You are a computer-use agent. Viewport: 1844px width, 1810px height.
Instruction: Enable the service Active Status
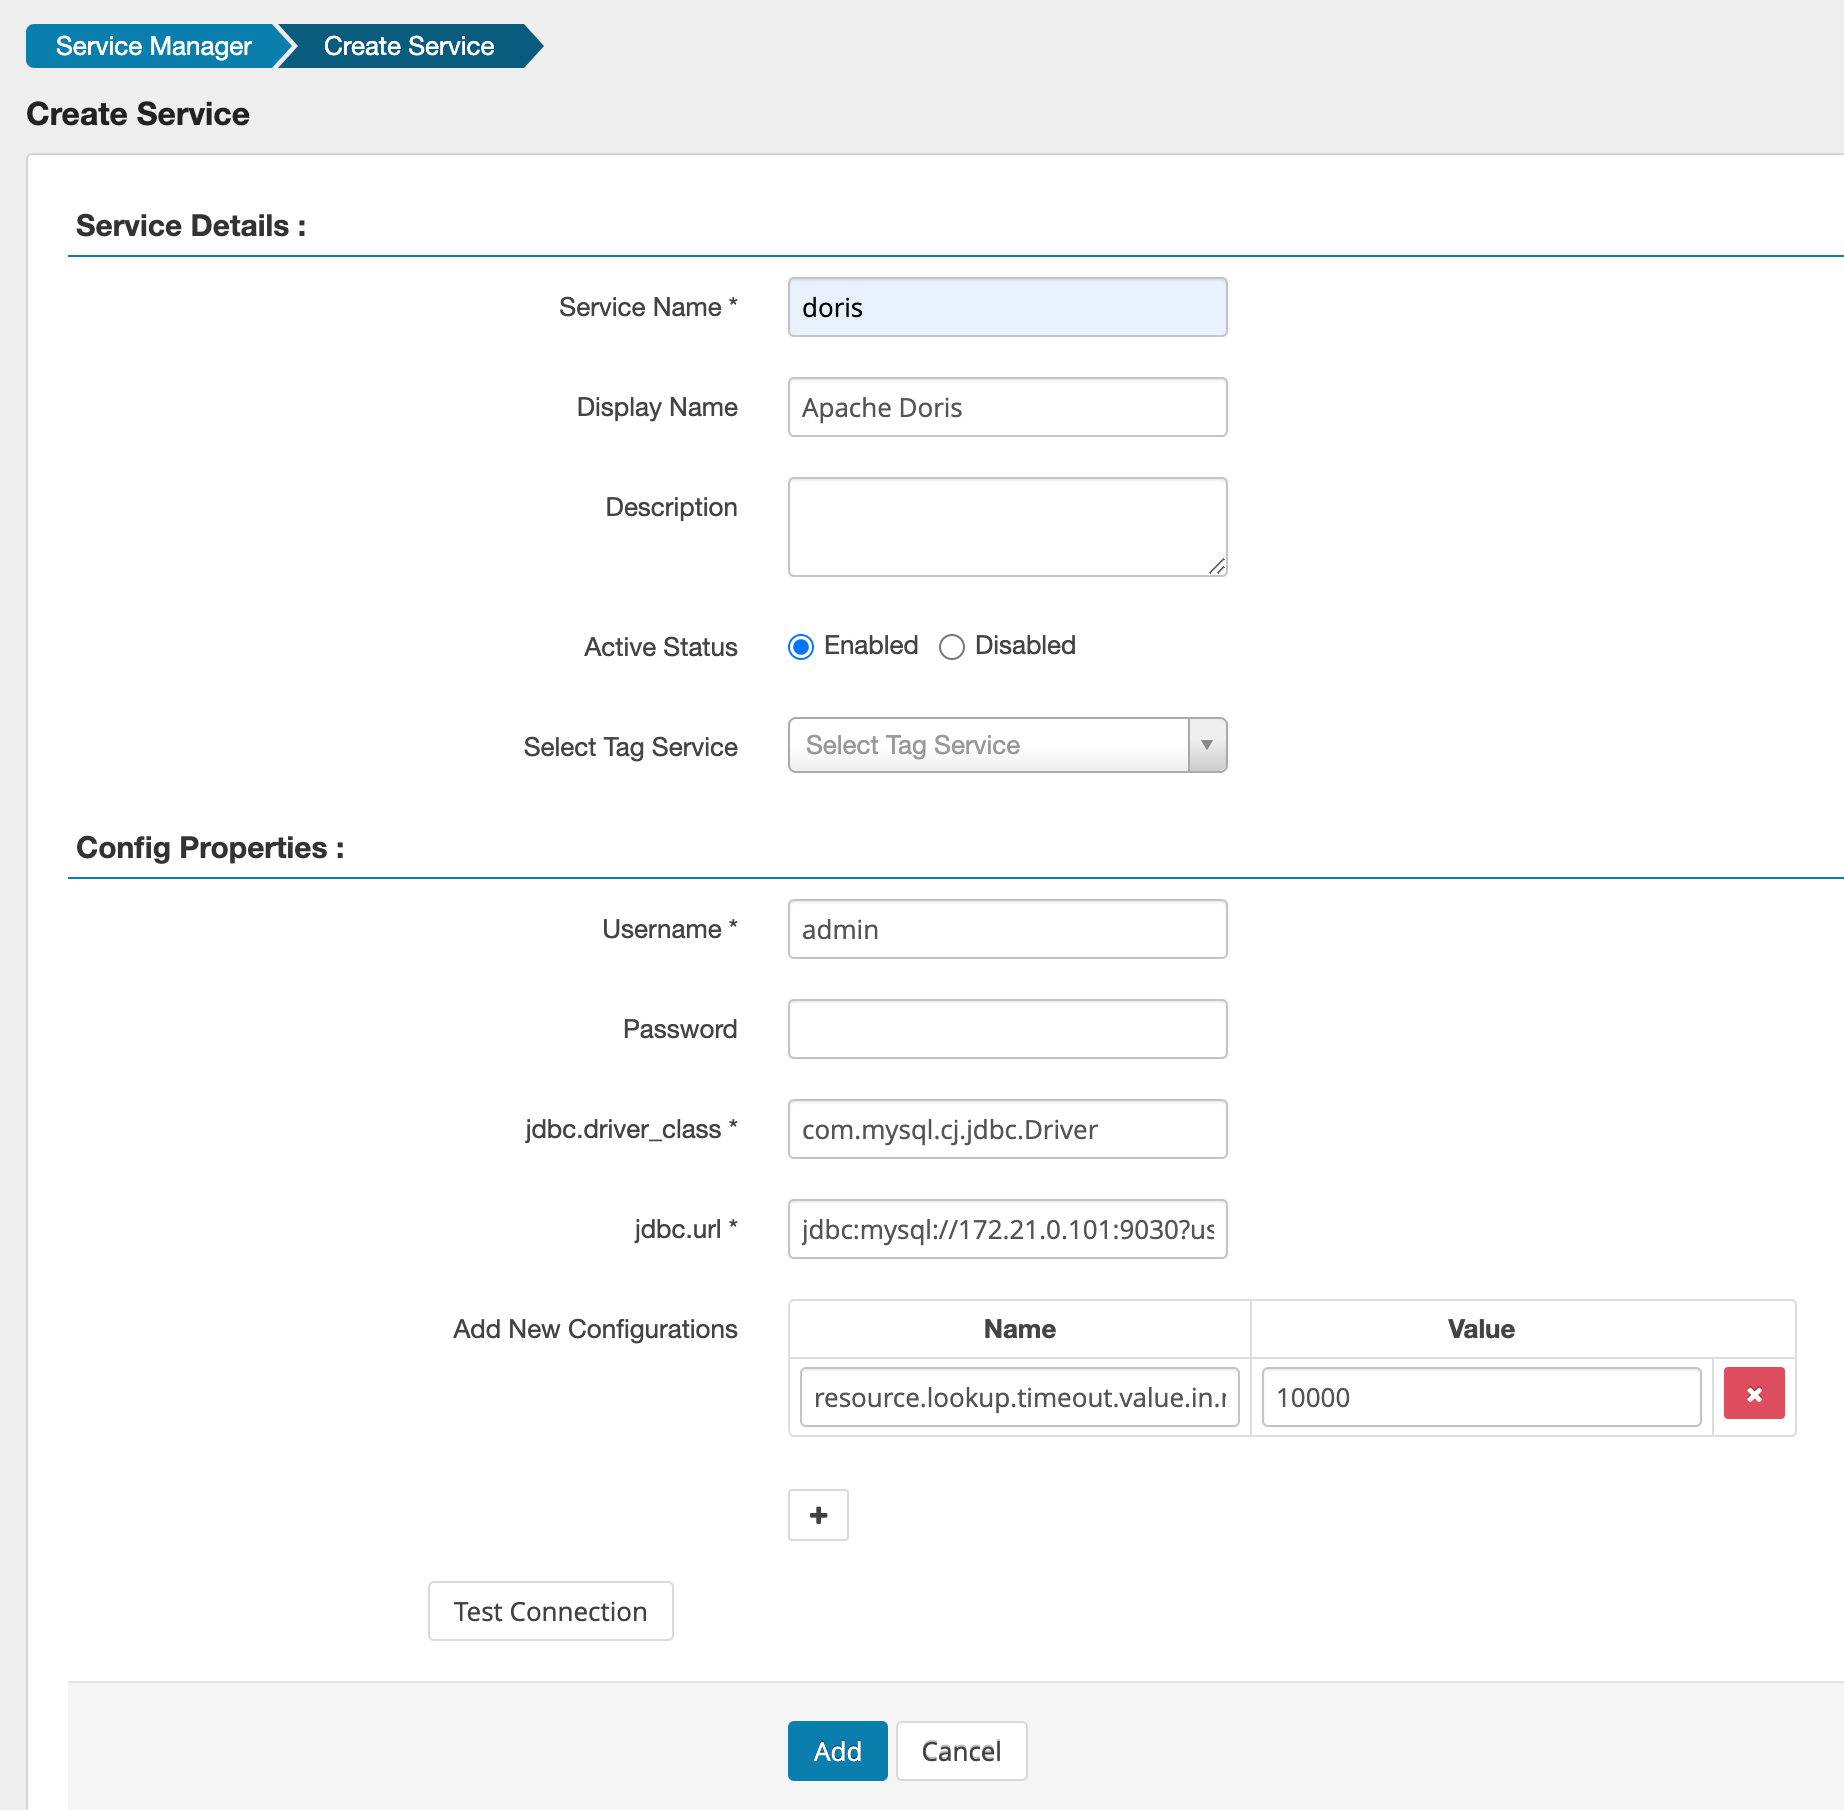[801, 646]
